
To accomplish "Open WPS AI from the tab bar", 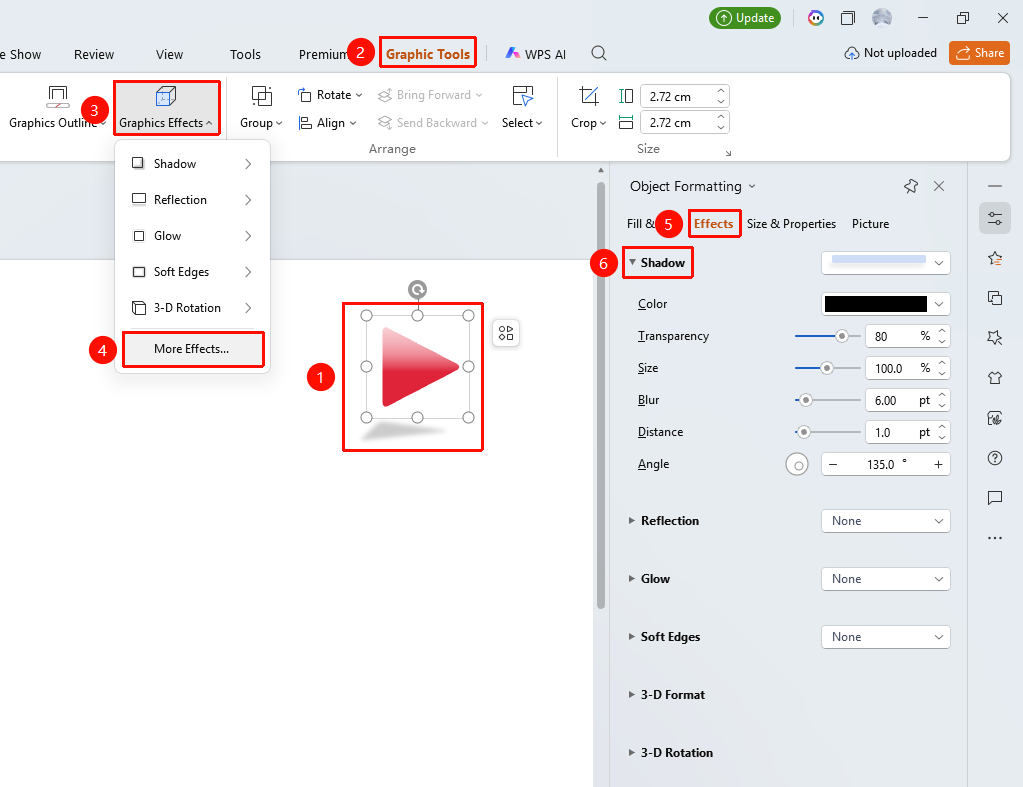I will coord(536,54).
